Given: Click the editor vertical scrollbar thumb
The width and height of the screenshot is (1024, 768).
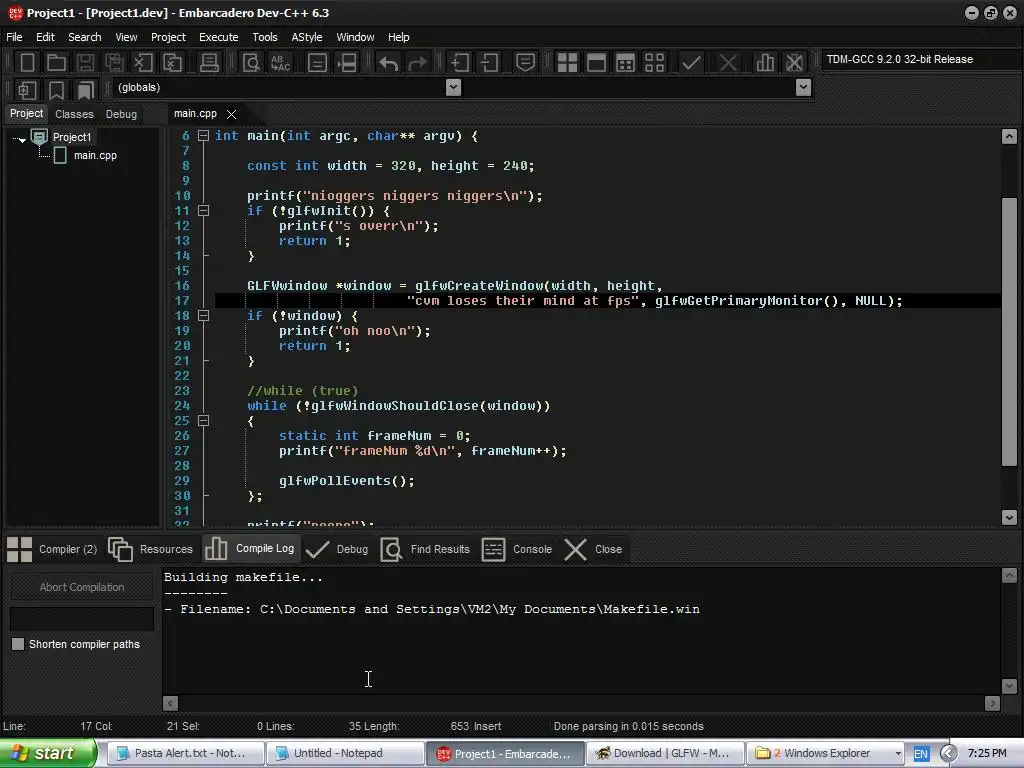Looking at the screenshot, I should 1009,332.
